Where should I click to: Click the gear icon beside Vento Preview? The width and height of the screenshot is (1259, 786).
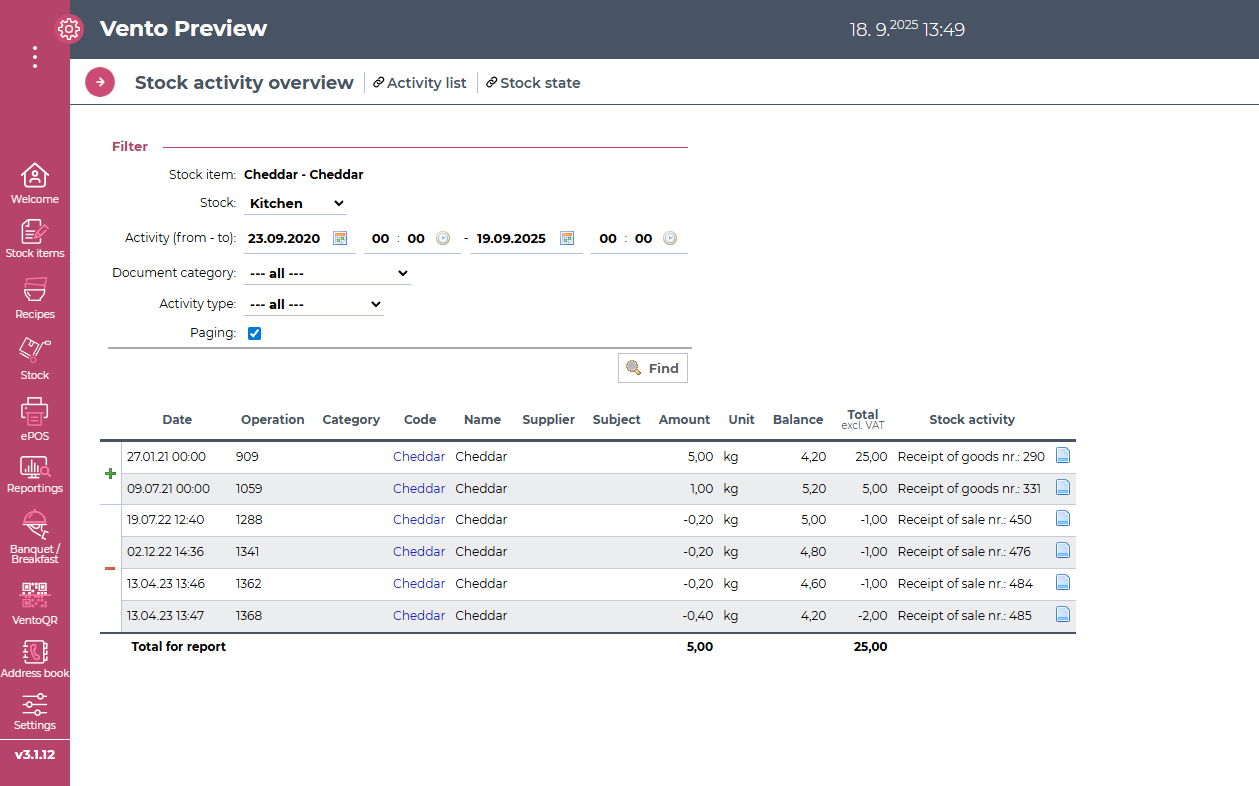click(x=69, y=29)
